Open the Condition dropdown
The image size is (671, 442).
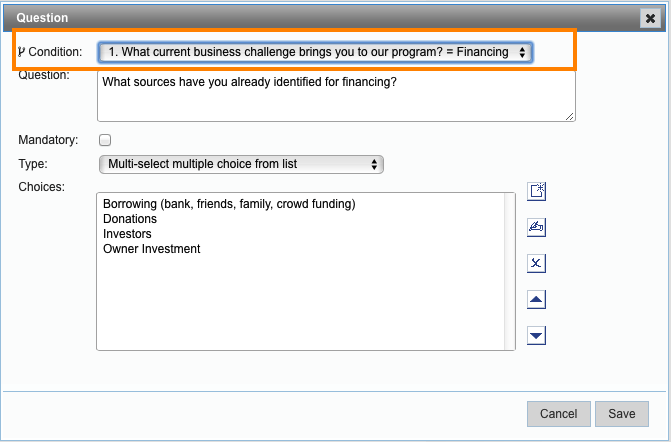coord(315,52)
